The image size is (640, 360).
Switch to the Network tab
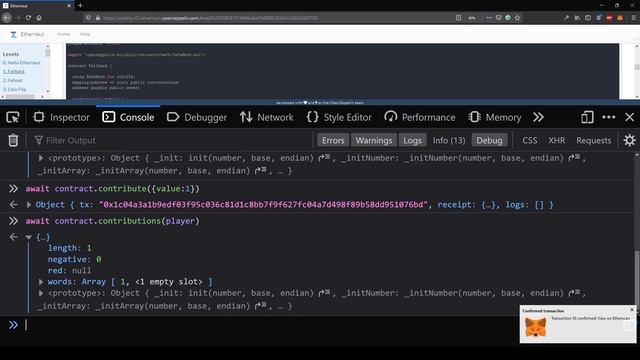pyautogui.click(x=267, y=118)
